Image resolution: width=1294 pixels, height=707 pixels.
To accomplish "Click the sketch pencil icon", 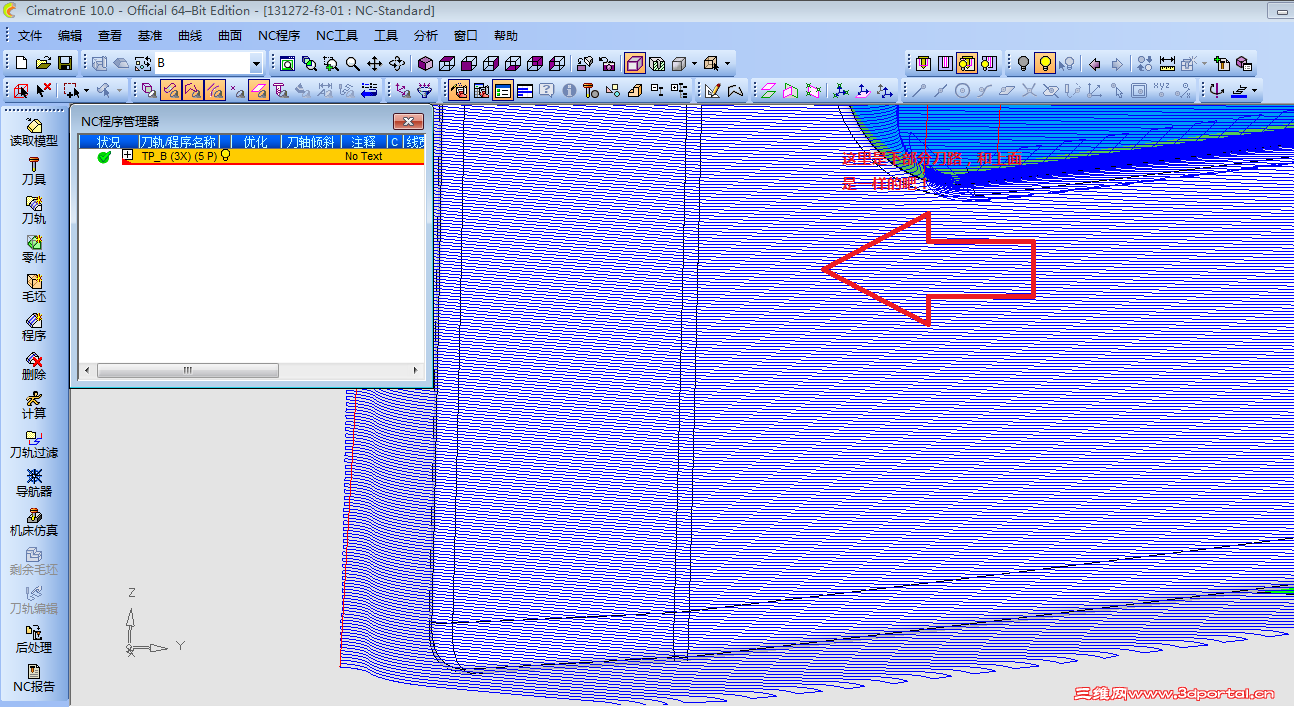I will 713,90.
